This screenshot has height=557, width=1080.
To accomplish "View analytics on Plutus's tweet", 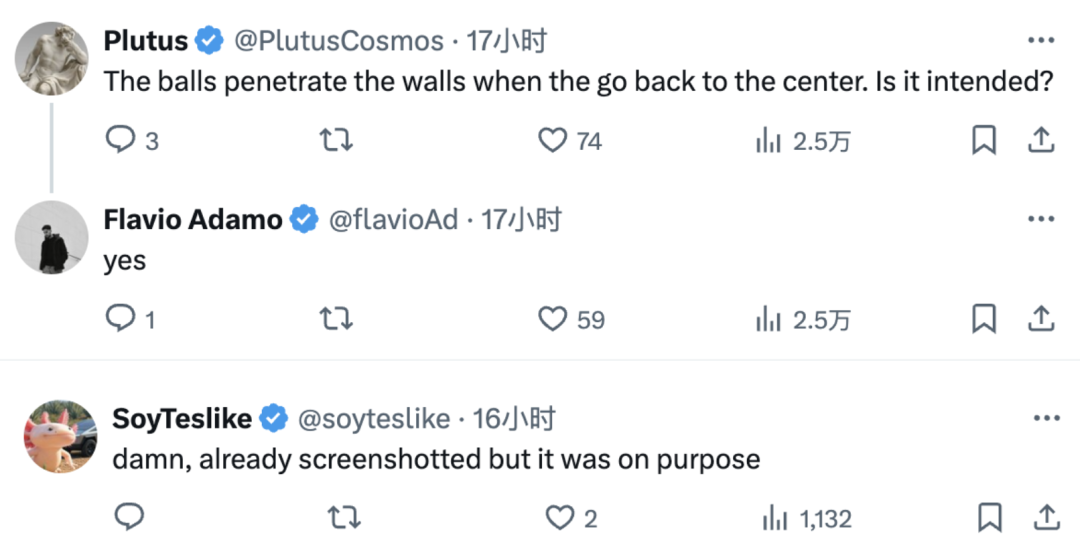I will point(768,140).
